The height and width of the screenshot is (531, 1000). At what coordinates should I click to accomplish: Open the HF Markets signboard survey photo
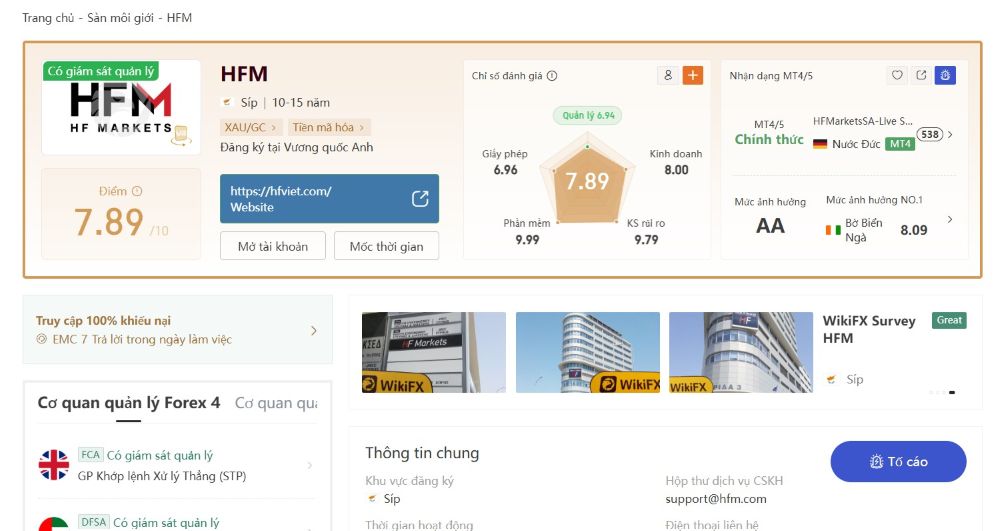[434, 352]
